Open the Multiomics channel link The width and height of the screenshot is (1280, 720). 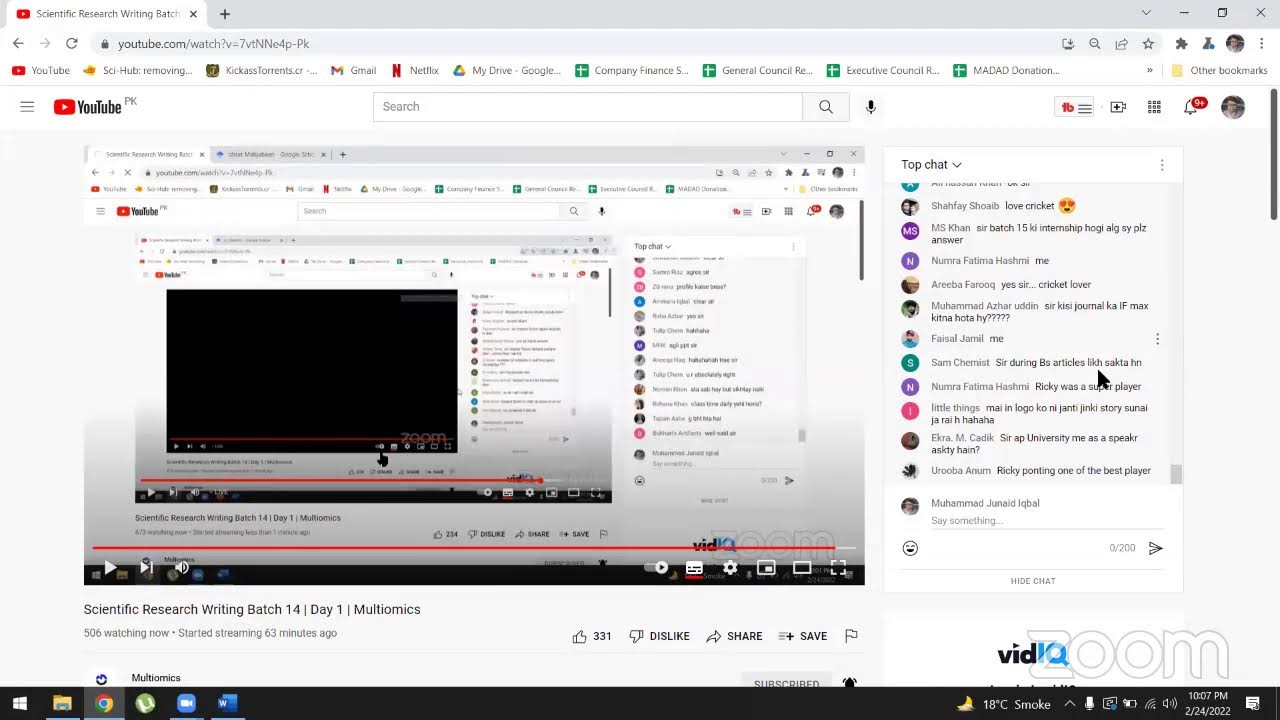[156, 678]
